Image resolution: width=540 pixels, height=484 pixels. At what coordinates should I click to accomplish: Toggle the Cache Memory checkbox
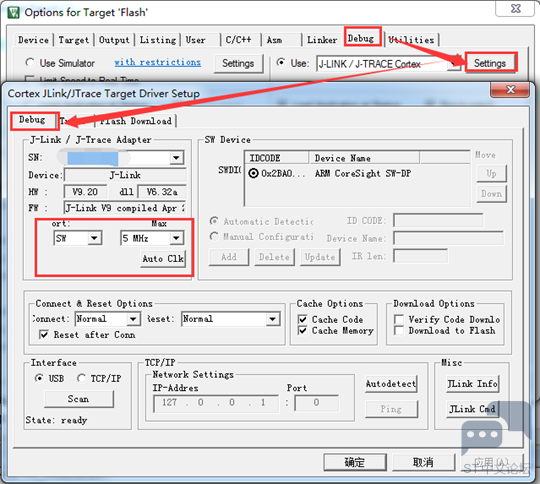click(x=302, y=331)
